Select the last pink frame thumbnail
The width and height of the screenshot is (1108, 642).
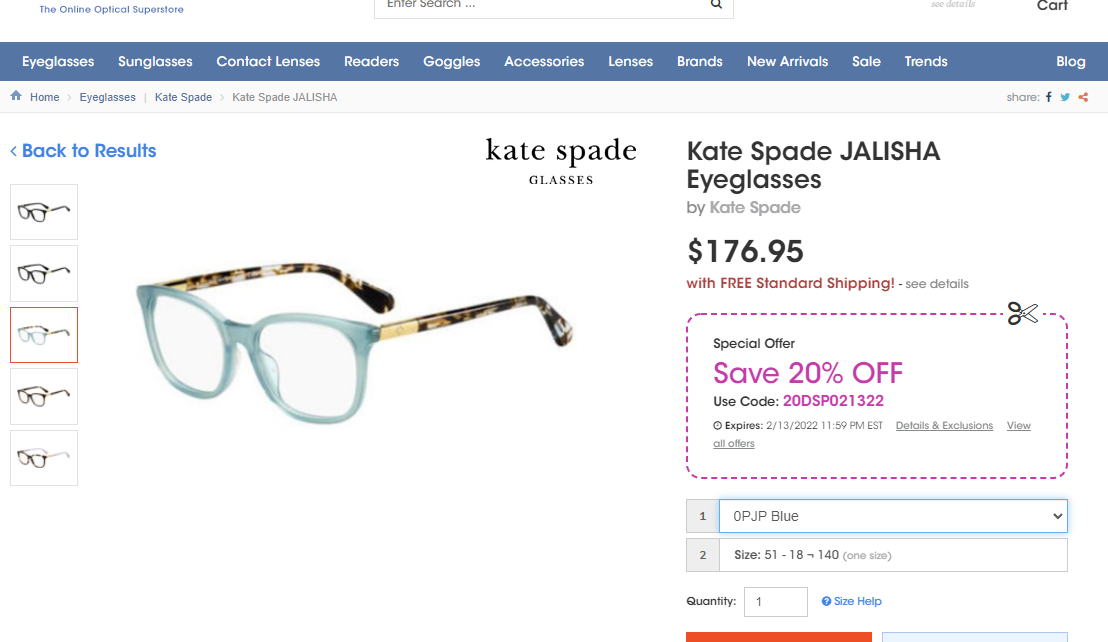(44, 458)
